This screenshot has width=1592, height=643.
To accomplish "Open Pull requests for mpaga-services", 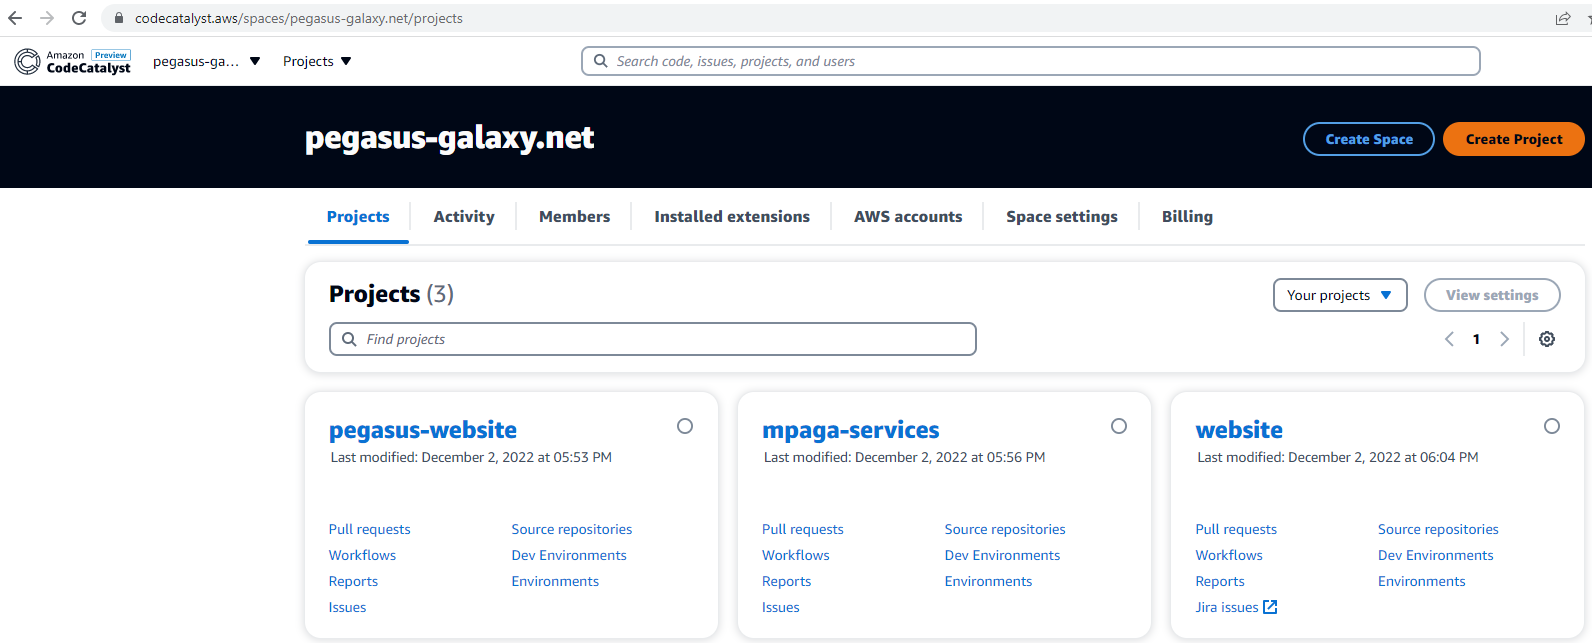I will point(803,529).
